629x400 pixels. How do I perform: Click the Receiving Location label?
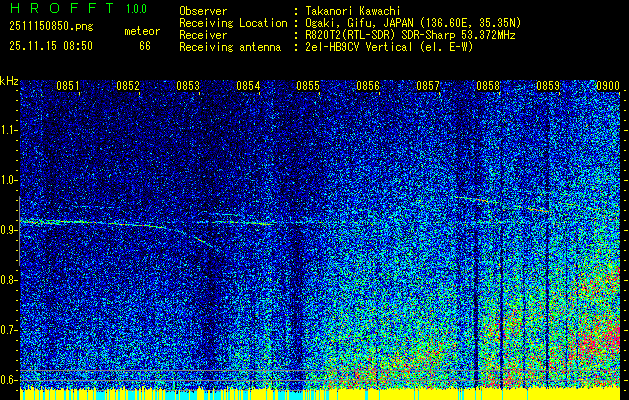[233, 23]
